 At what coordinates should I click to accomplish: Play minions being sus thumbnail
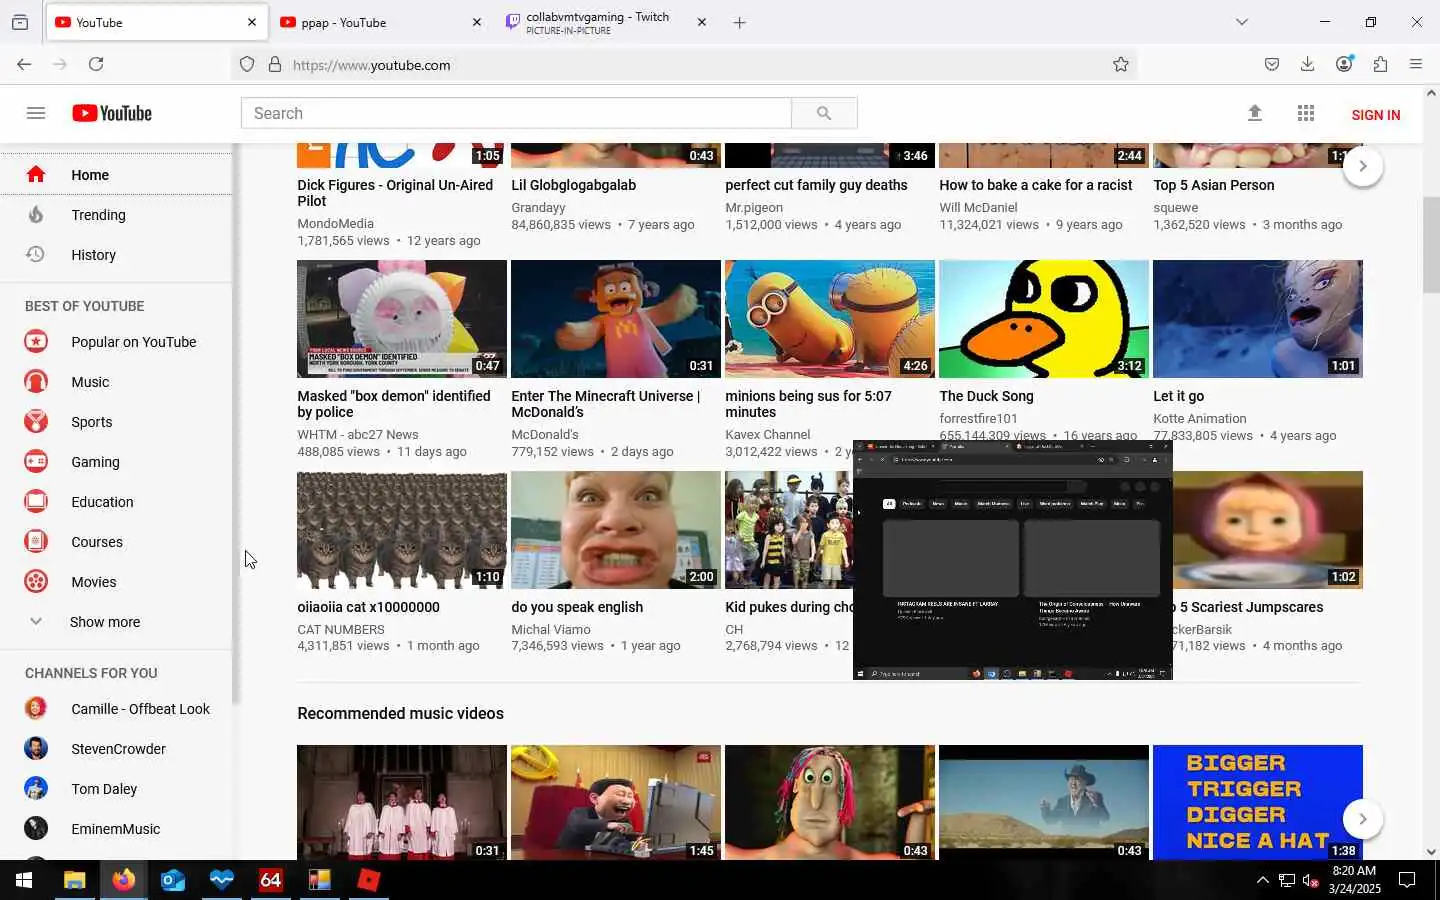pyautogui.click(x=830, y=319)
